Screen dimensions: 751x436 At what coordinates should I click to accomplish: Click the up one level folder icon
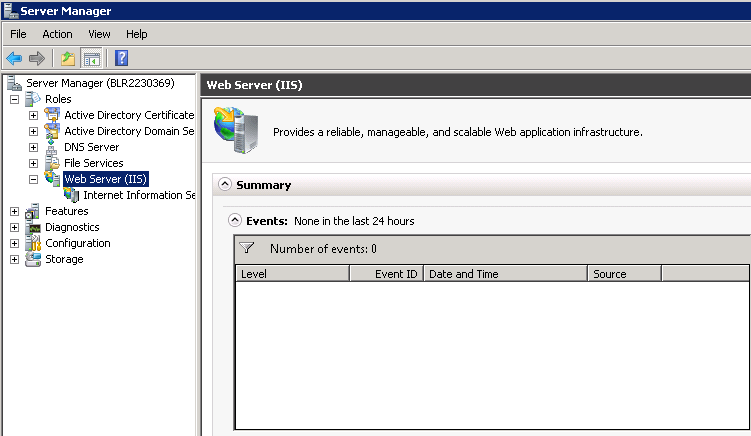point(68,58)
